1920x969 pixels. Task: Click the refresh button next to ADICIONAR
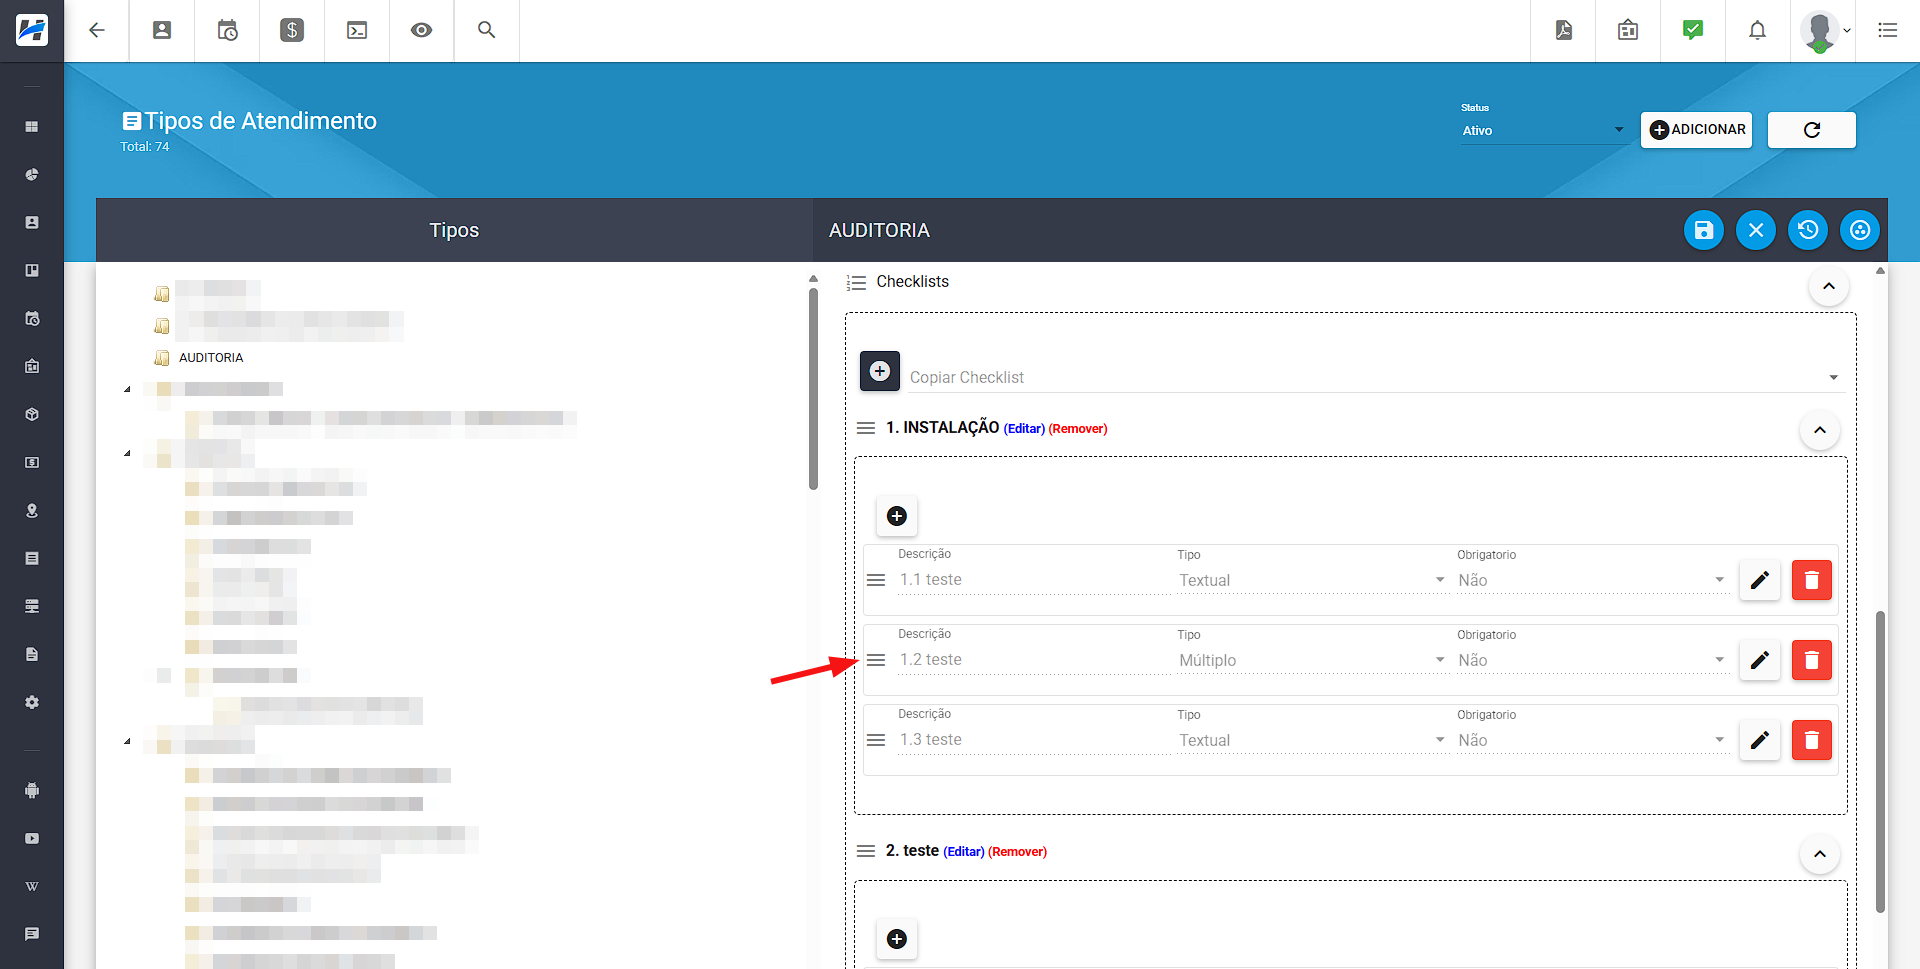[1812, 130]
